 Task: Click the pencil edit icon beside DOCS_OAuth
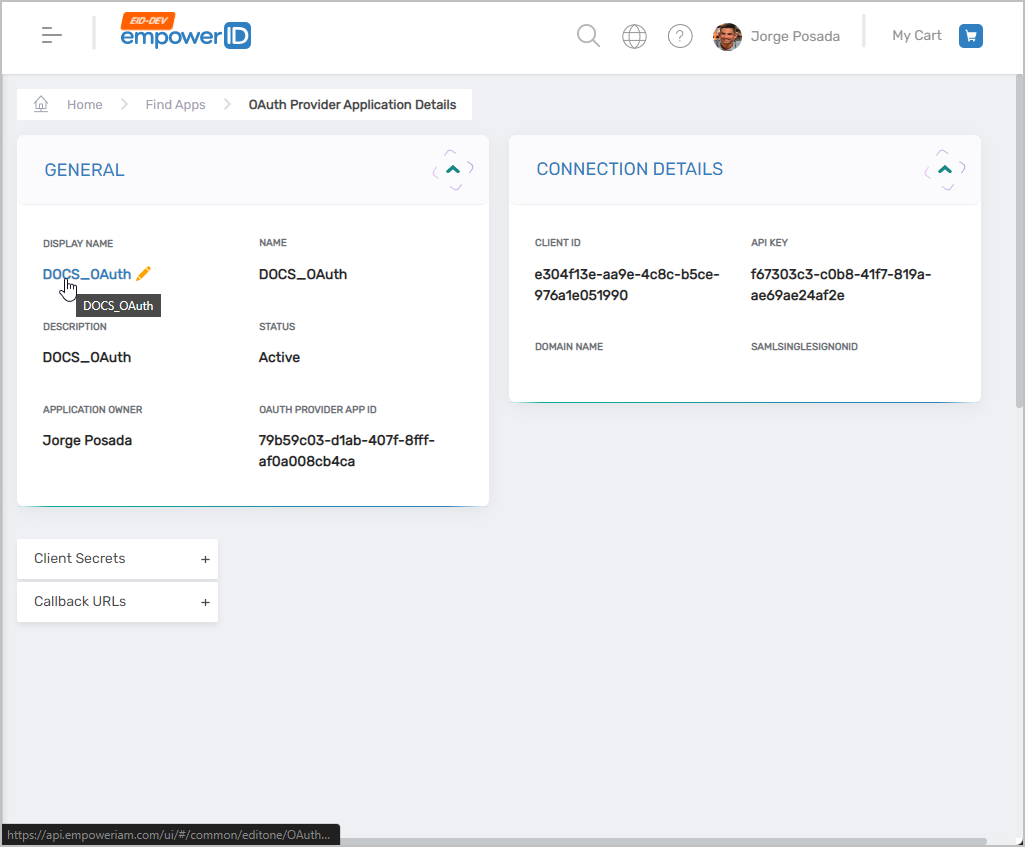tap(143, 274)
